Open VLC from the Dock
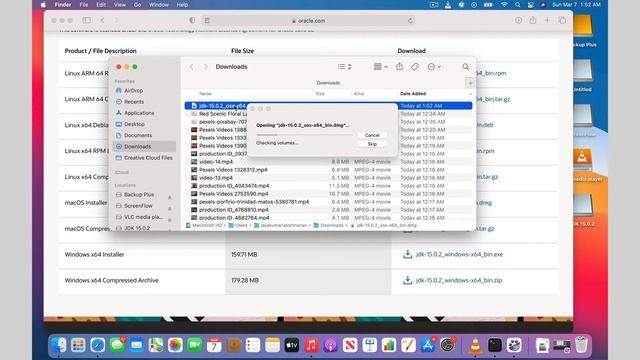Image resolution: width=640 pixels, height=360 pixels. point(475,345)
